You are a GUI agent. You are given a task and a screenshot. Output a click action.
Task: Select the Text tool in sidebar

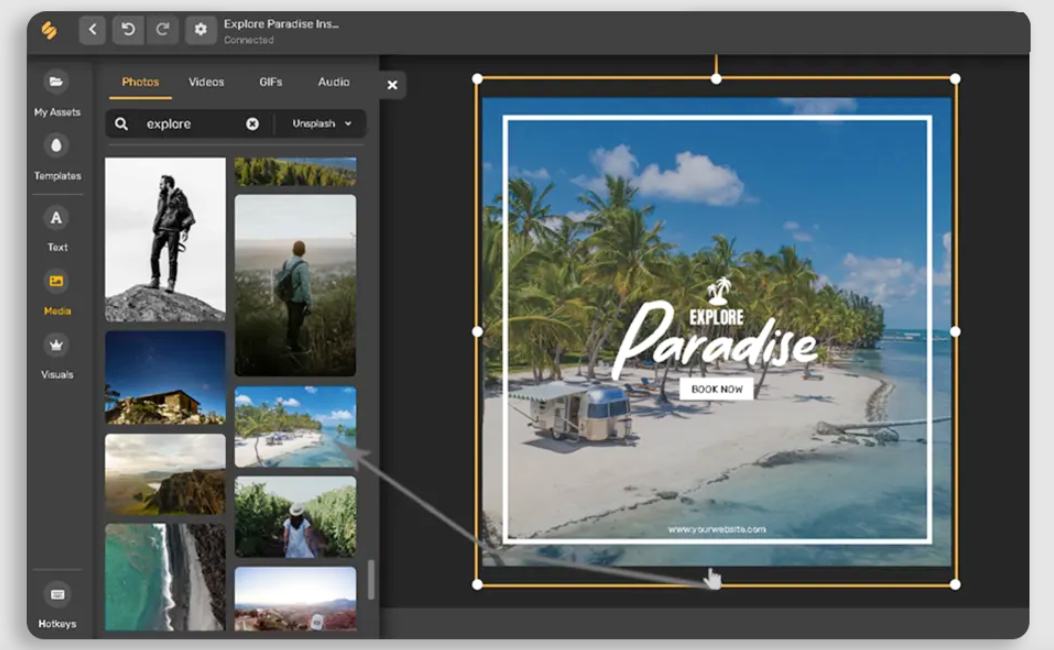(55, 230)
